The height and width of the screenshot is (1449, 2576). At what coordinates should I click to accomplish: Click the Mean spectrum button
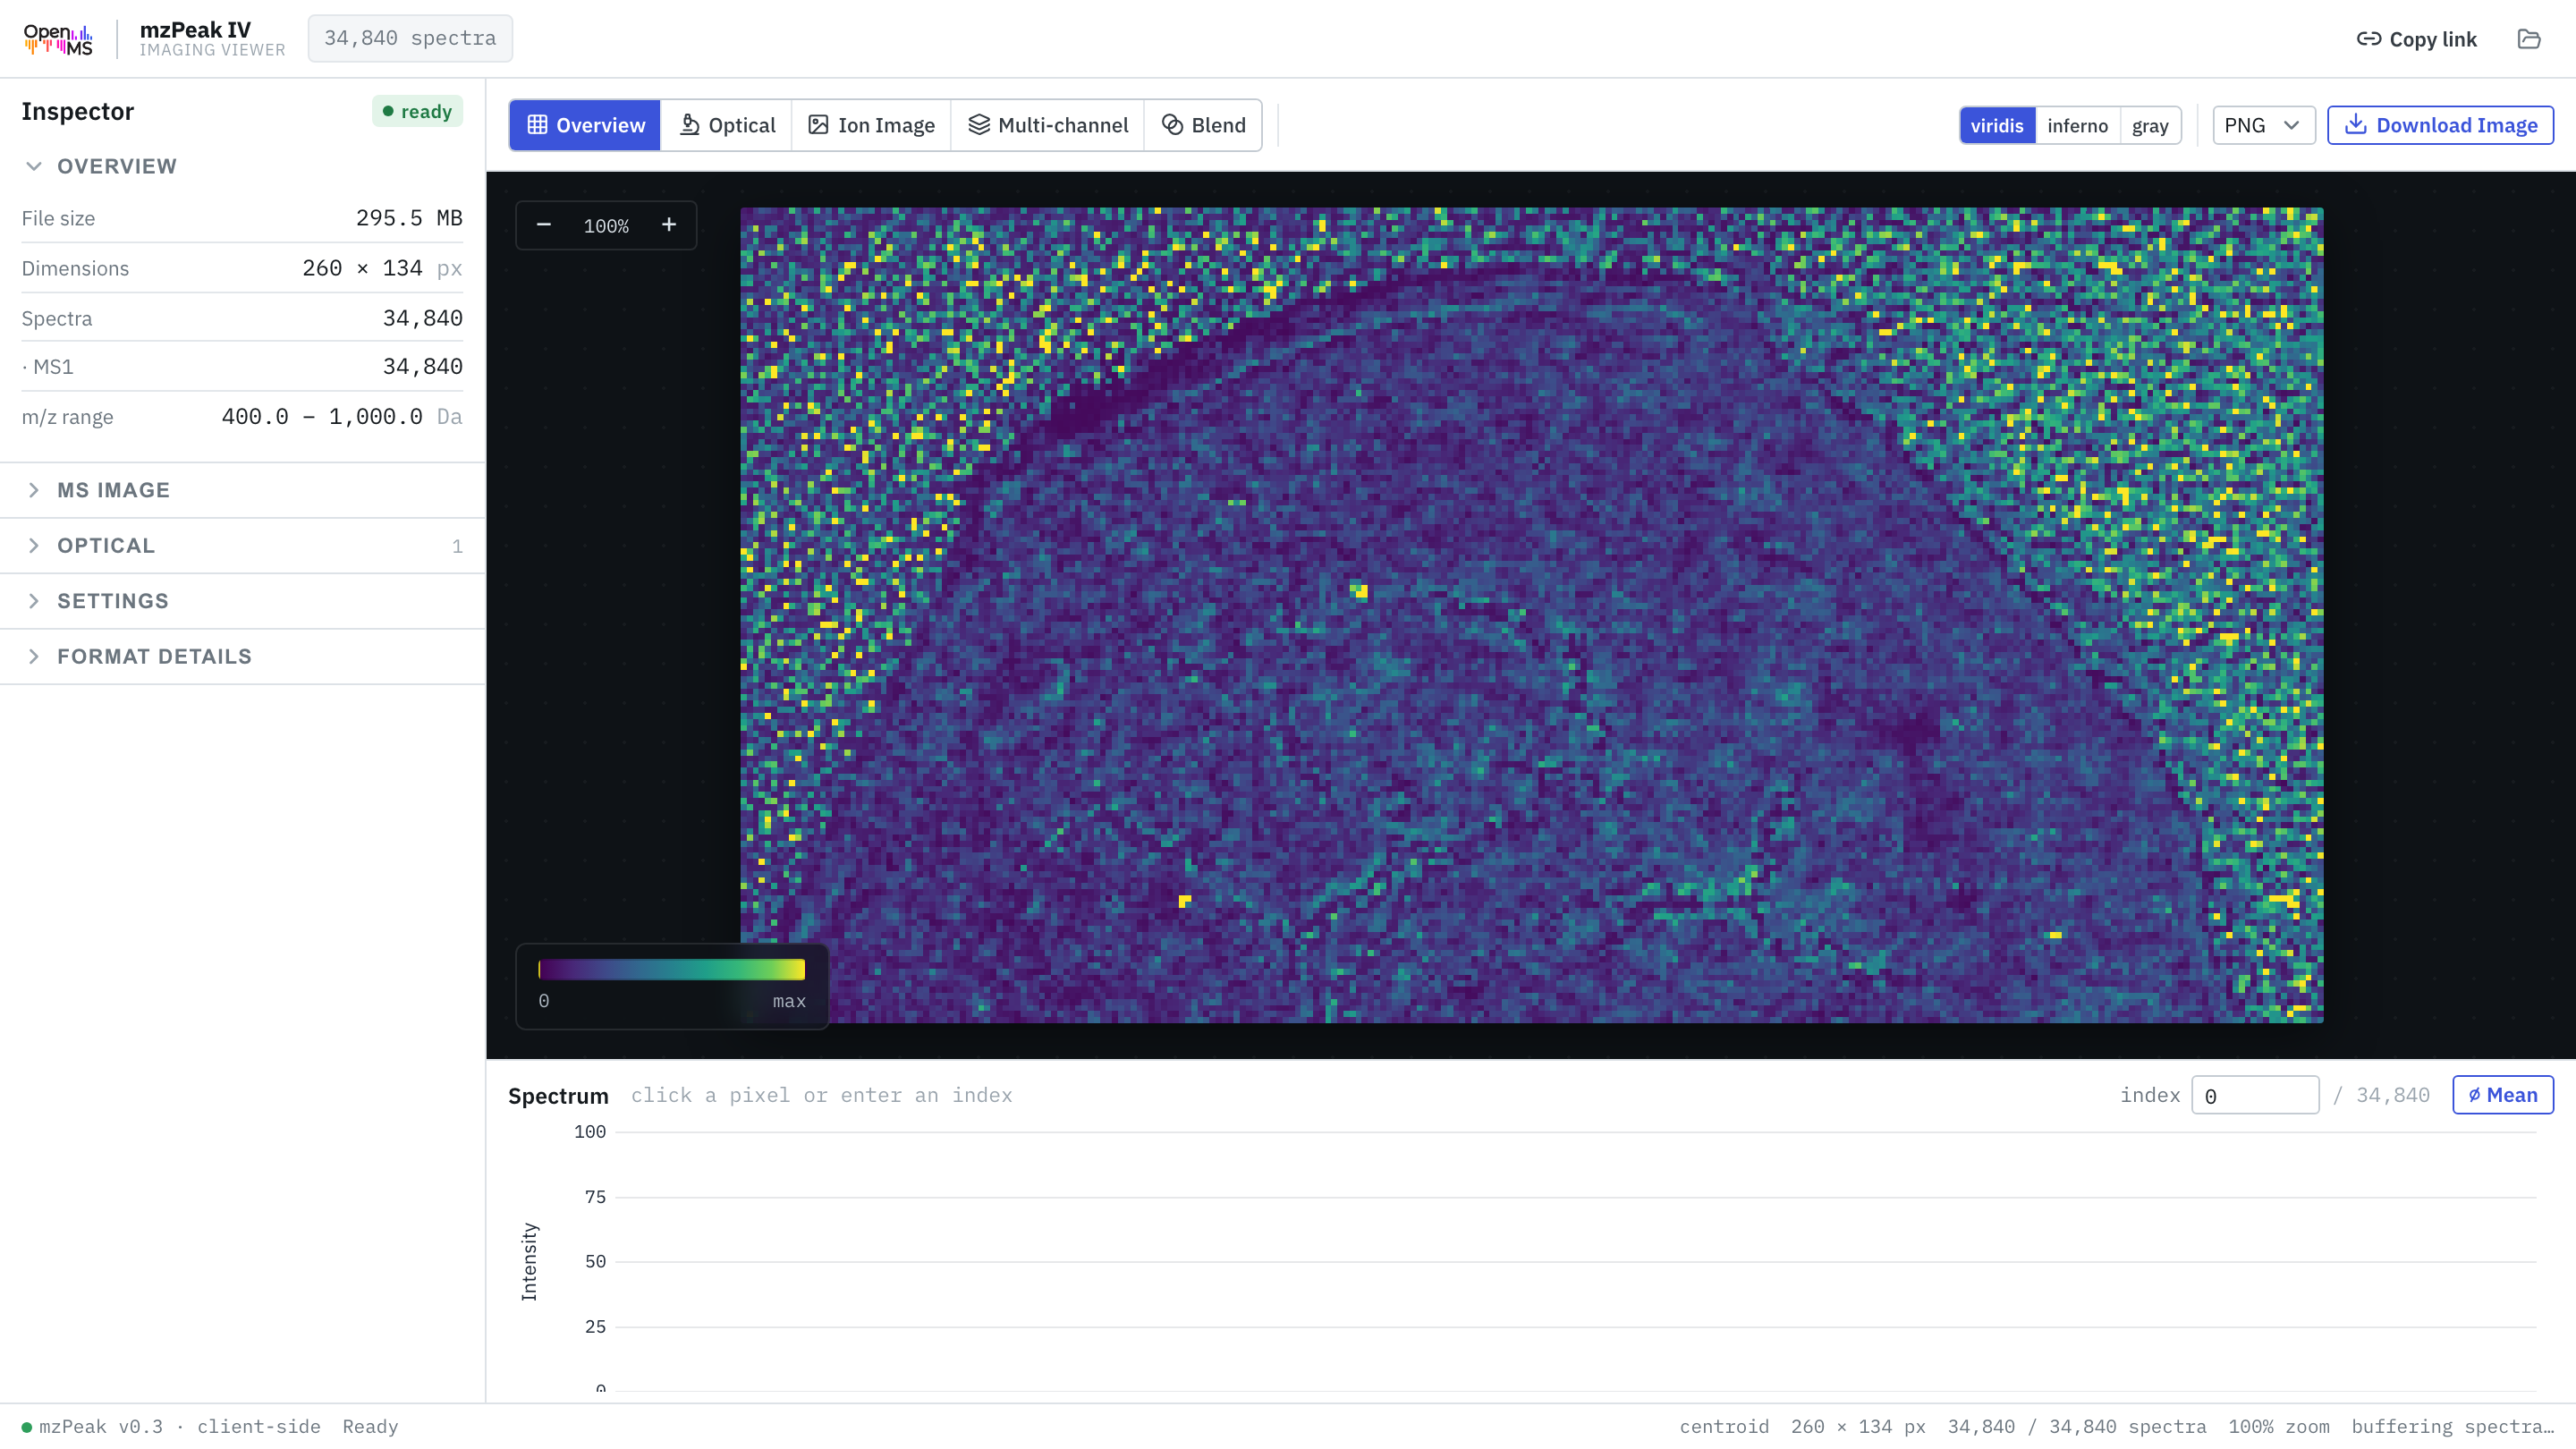2502,1095
